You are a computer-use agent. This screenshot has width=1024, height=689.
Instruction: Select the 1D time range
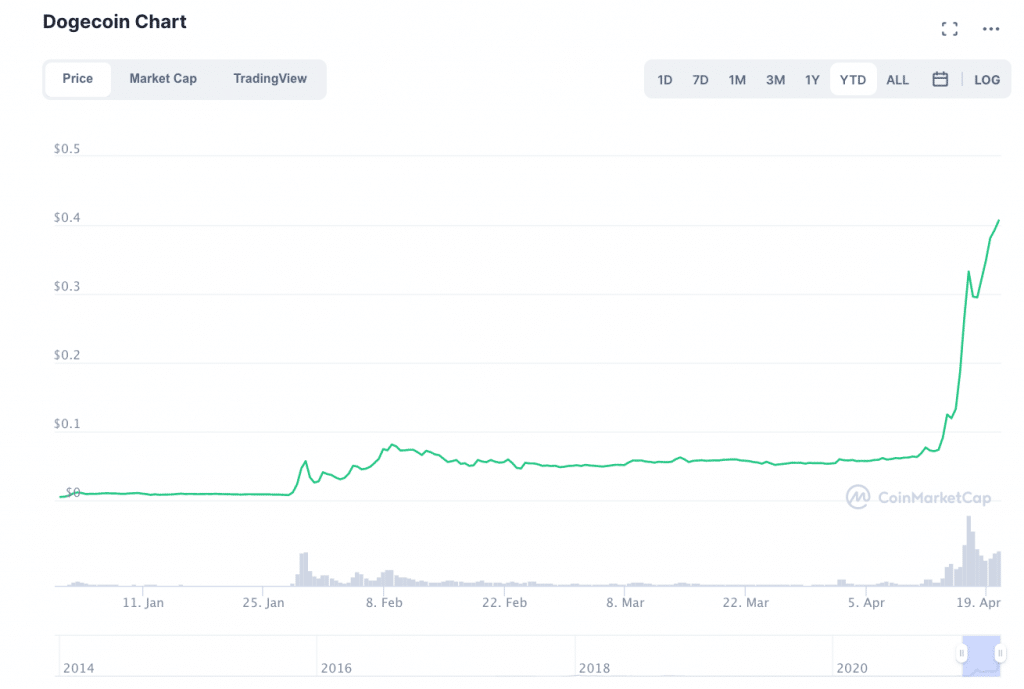[x=665, y=80]
